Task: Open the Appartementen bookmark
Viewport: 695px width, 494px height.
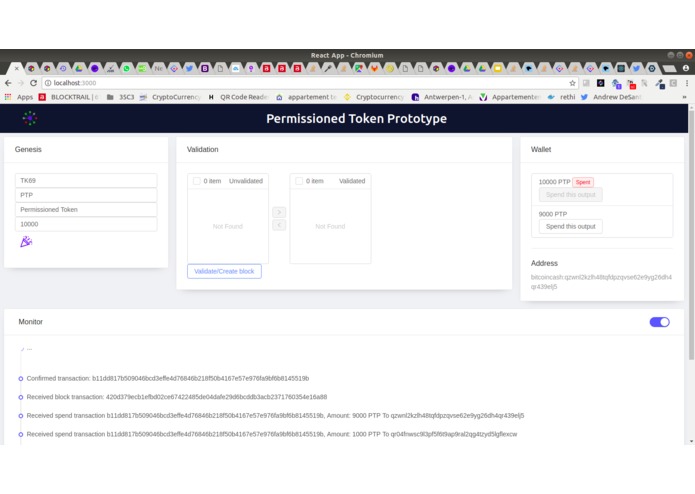Action: coord(510,97)
